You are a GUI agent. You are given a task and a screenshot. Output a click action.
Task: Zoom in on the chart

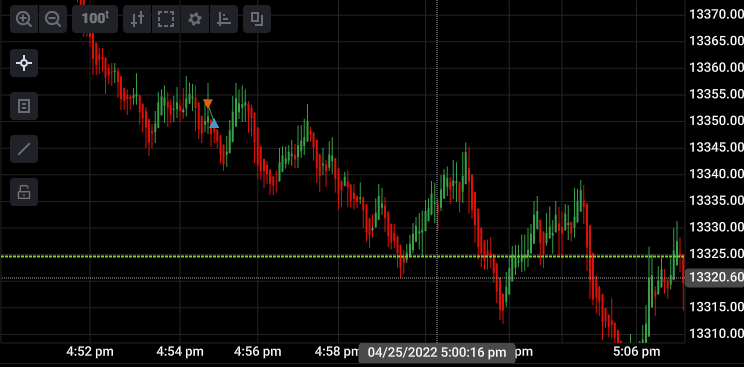[x=24, y=19]
